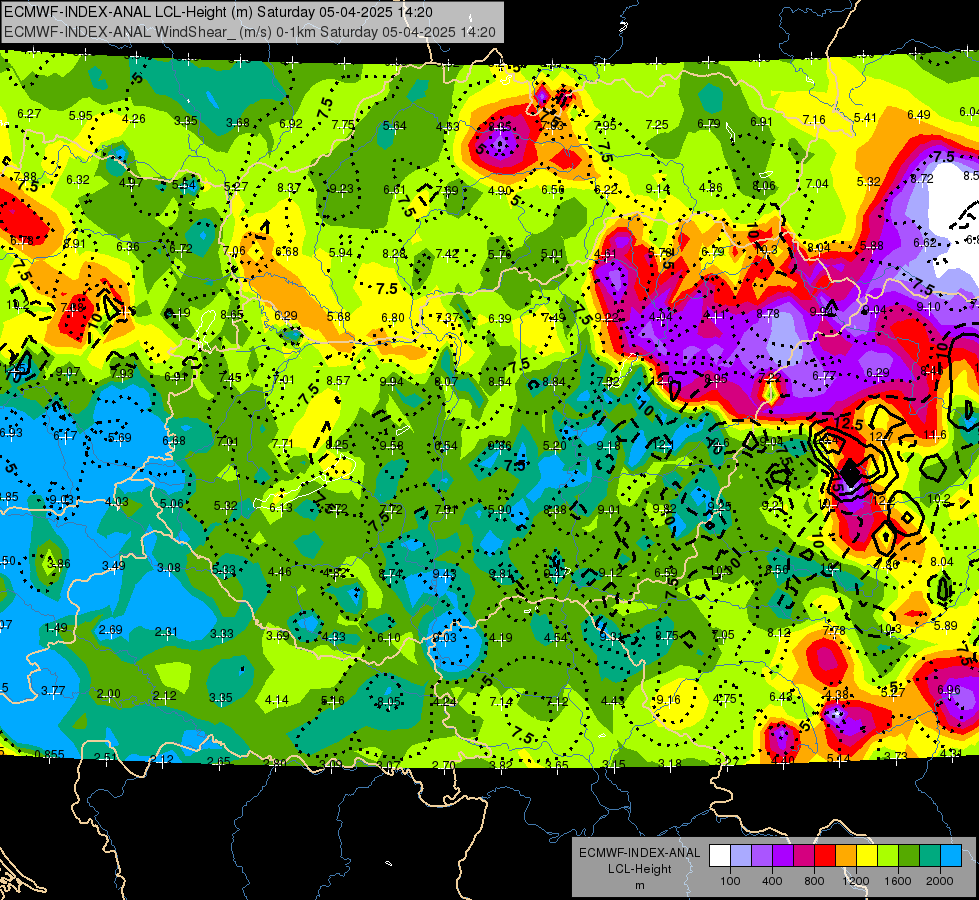Click the wind shear value 3.49

[114, 566]
